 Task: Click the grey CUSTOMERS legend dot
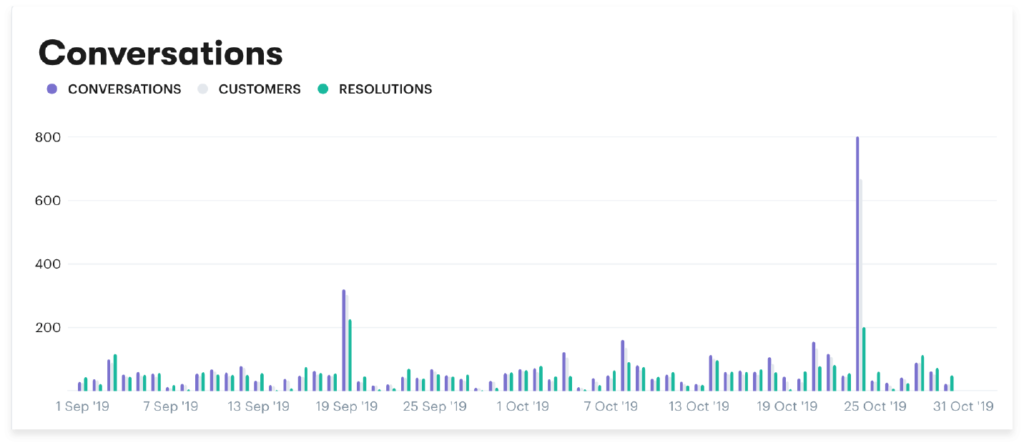click(x=202, y=90)
